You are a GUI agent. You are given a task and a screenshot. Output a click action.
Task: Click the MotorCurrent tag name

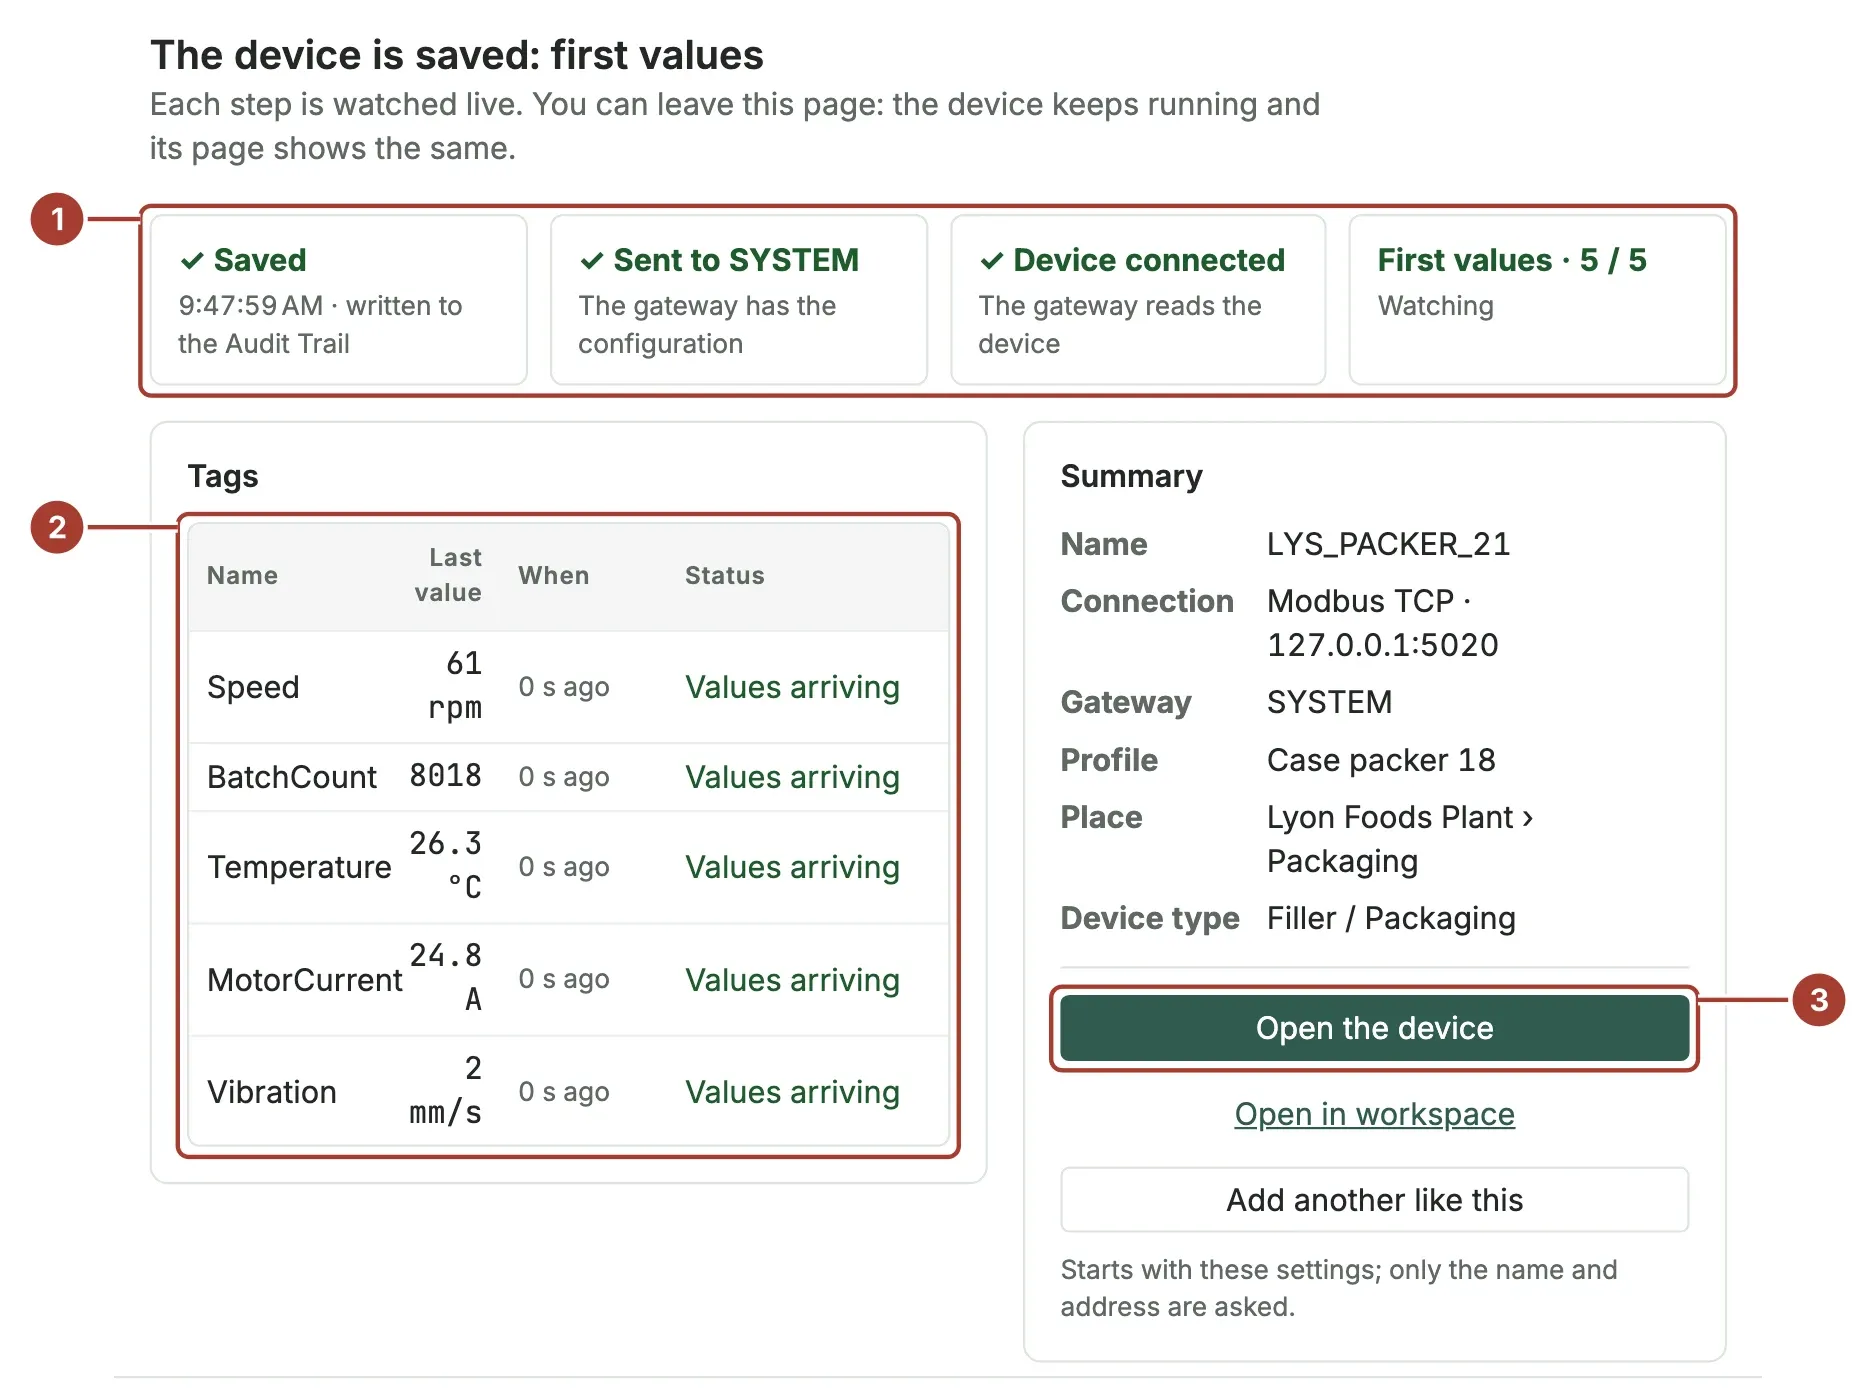pos(304,980)
